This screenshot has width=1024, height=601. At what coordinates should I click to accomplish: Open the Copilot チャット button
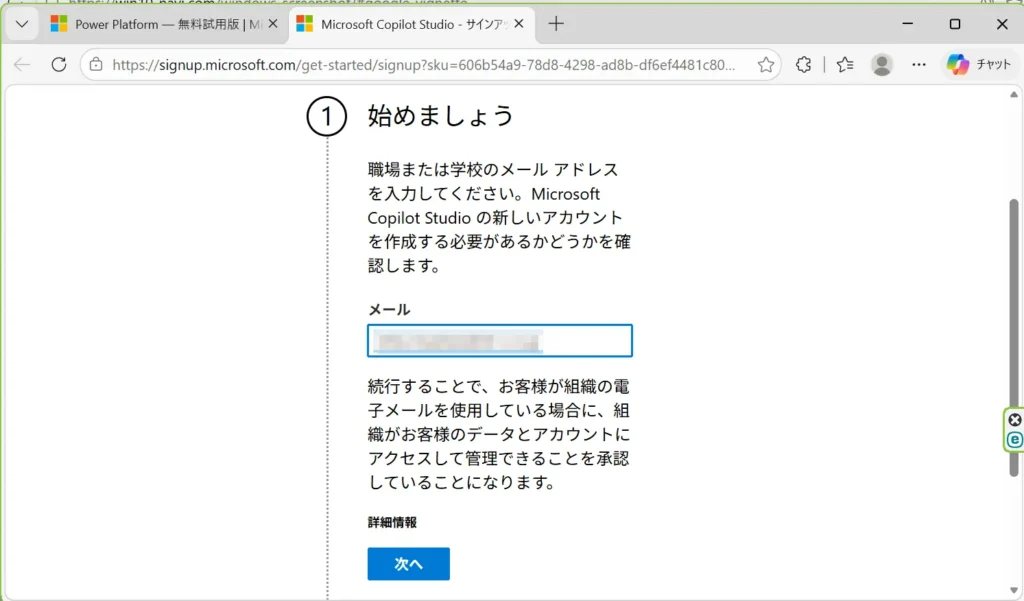coord(980,65)
